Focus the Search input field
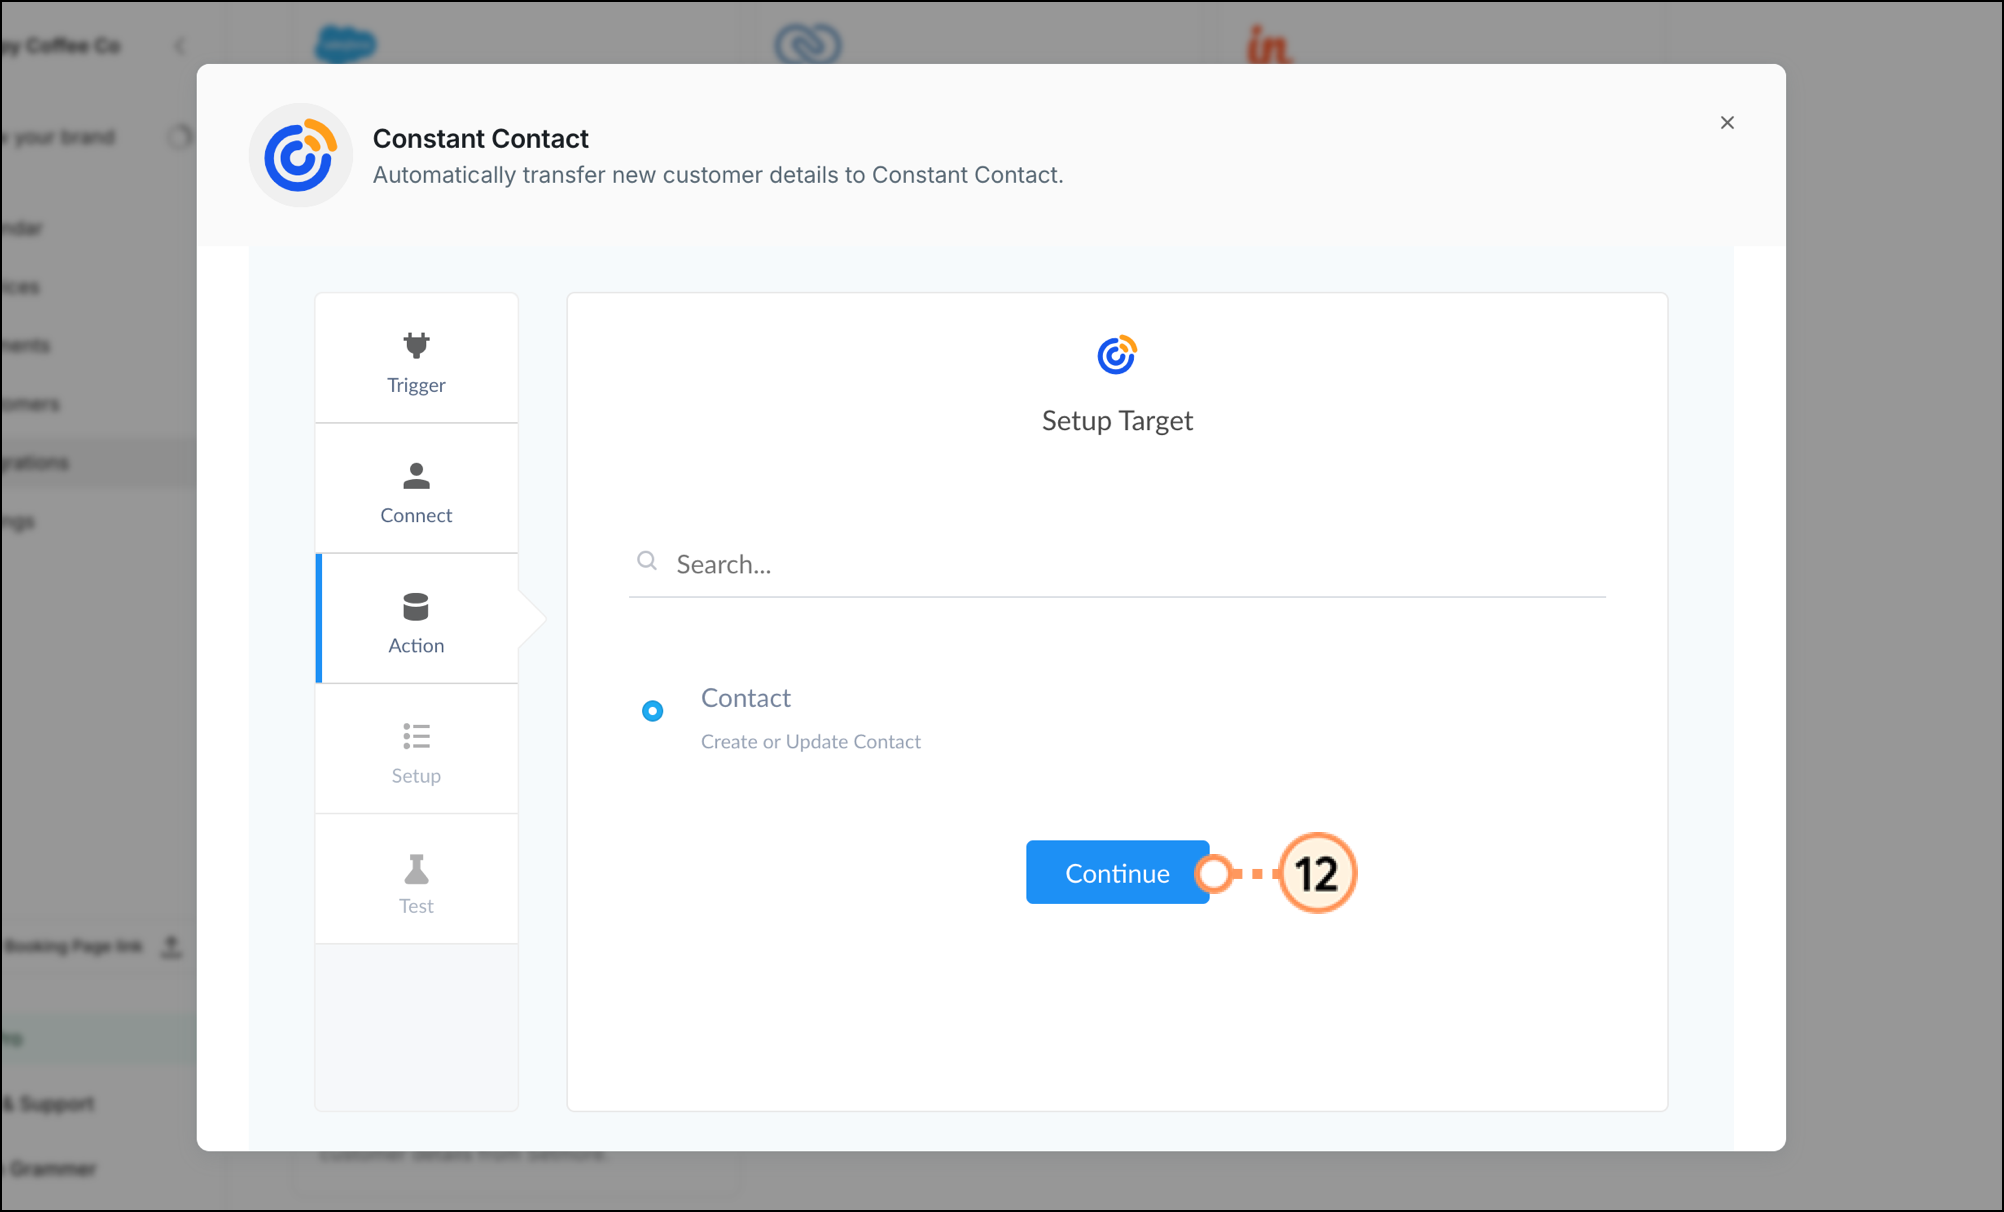 1117,564
